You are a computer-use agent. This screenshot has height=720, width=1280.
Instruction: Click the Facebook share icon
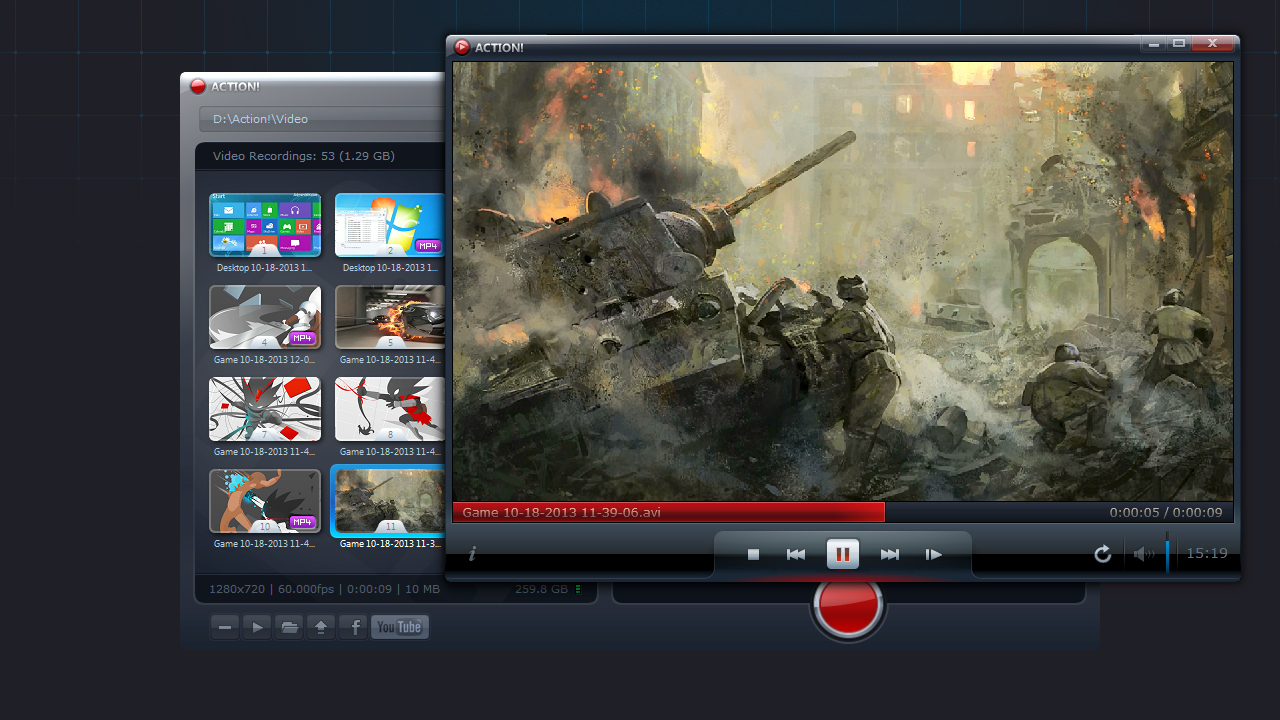tap(353, 627)
